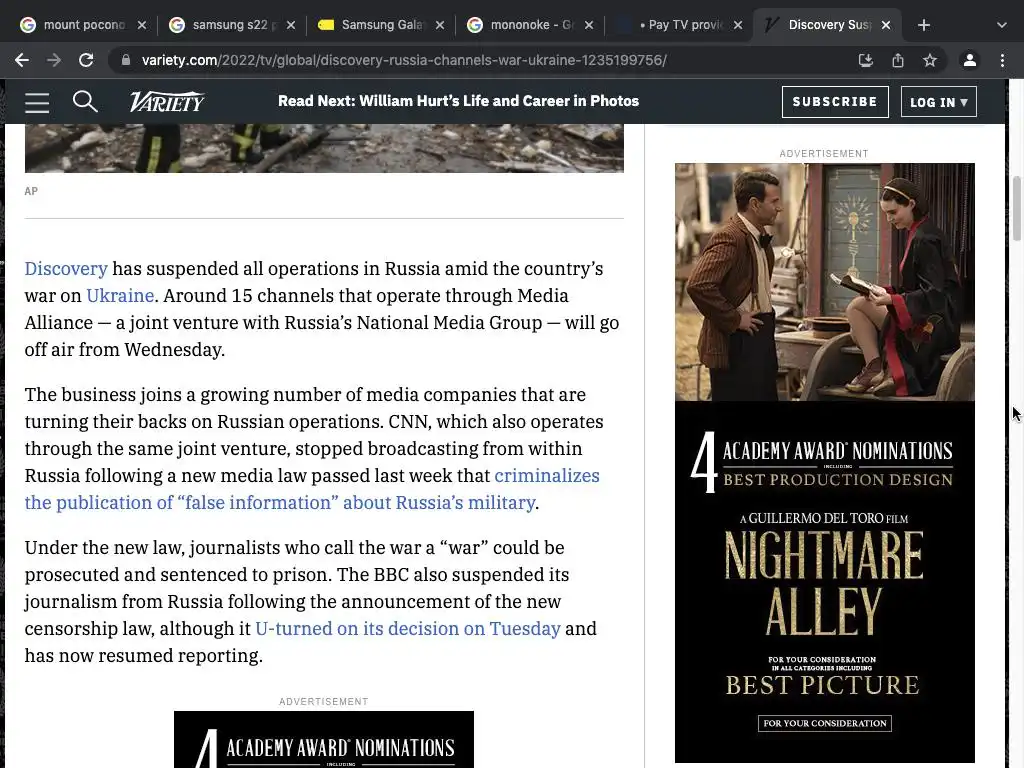The width and height of the screenshot is (1024, 768).
Task: Open the browser profile icon
Action: pyautogui.click(x=970, y=60)
